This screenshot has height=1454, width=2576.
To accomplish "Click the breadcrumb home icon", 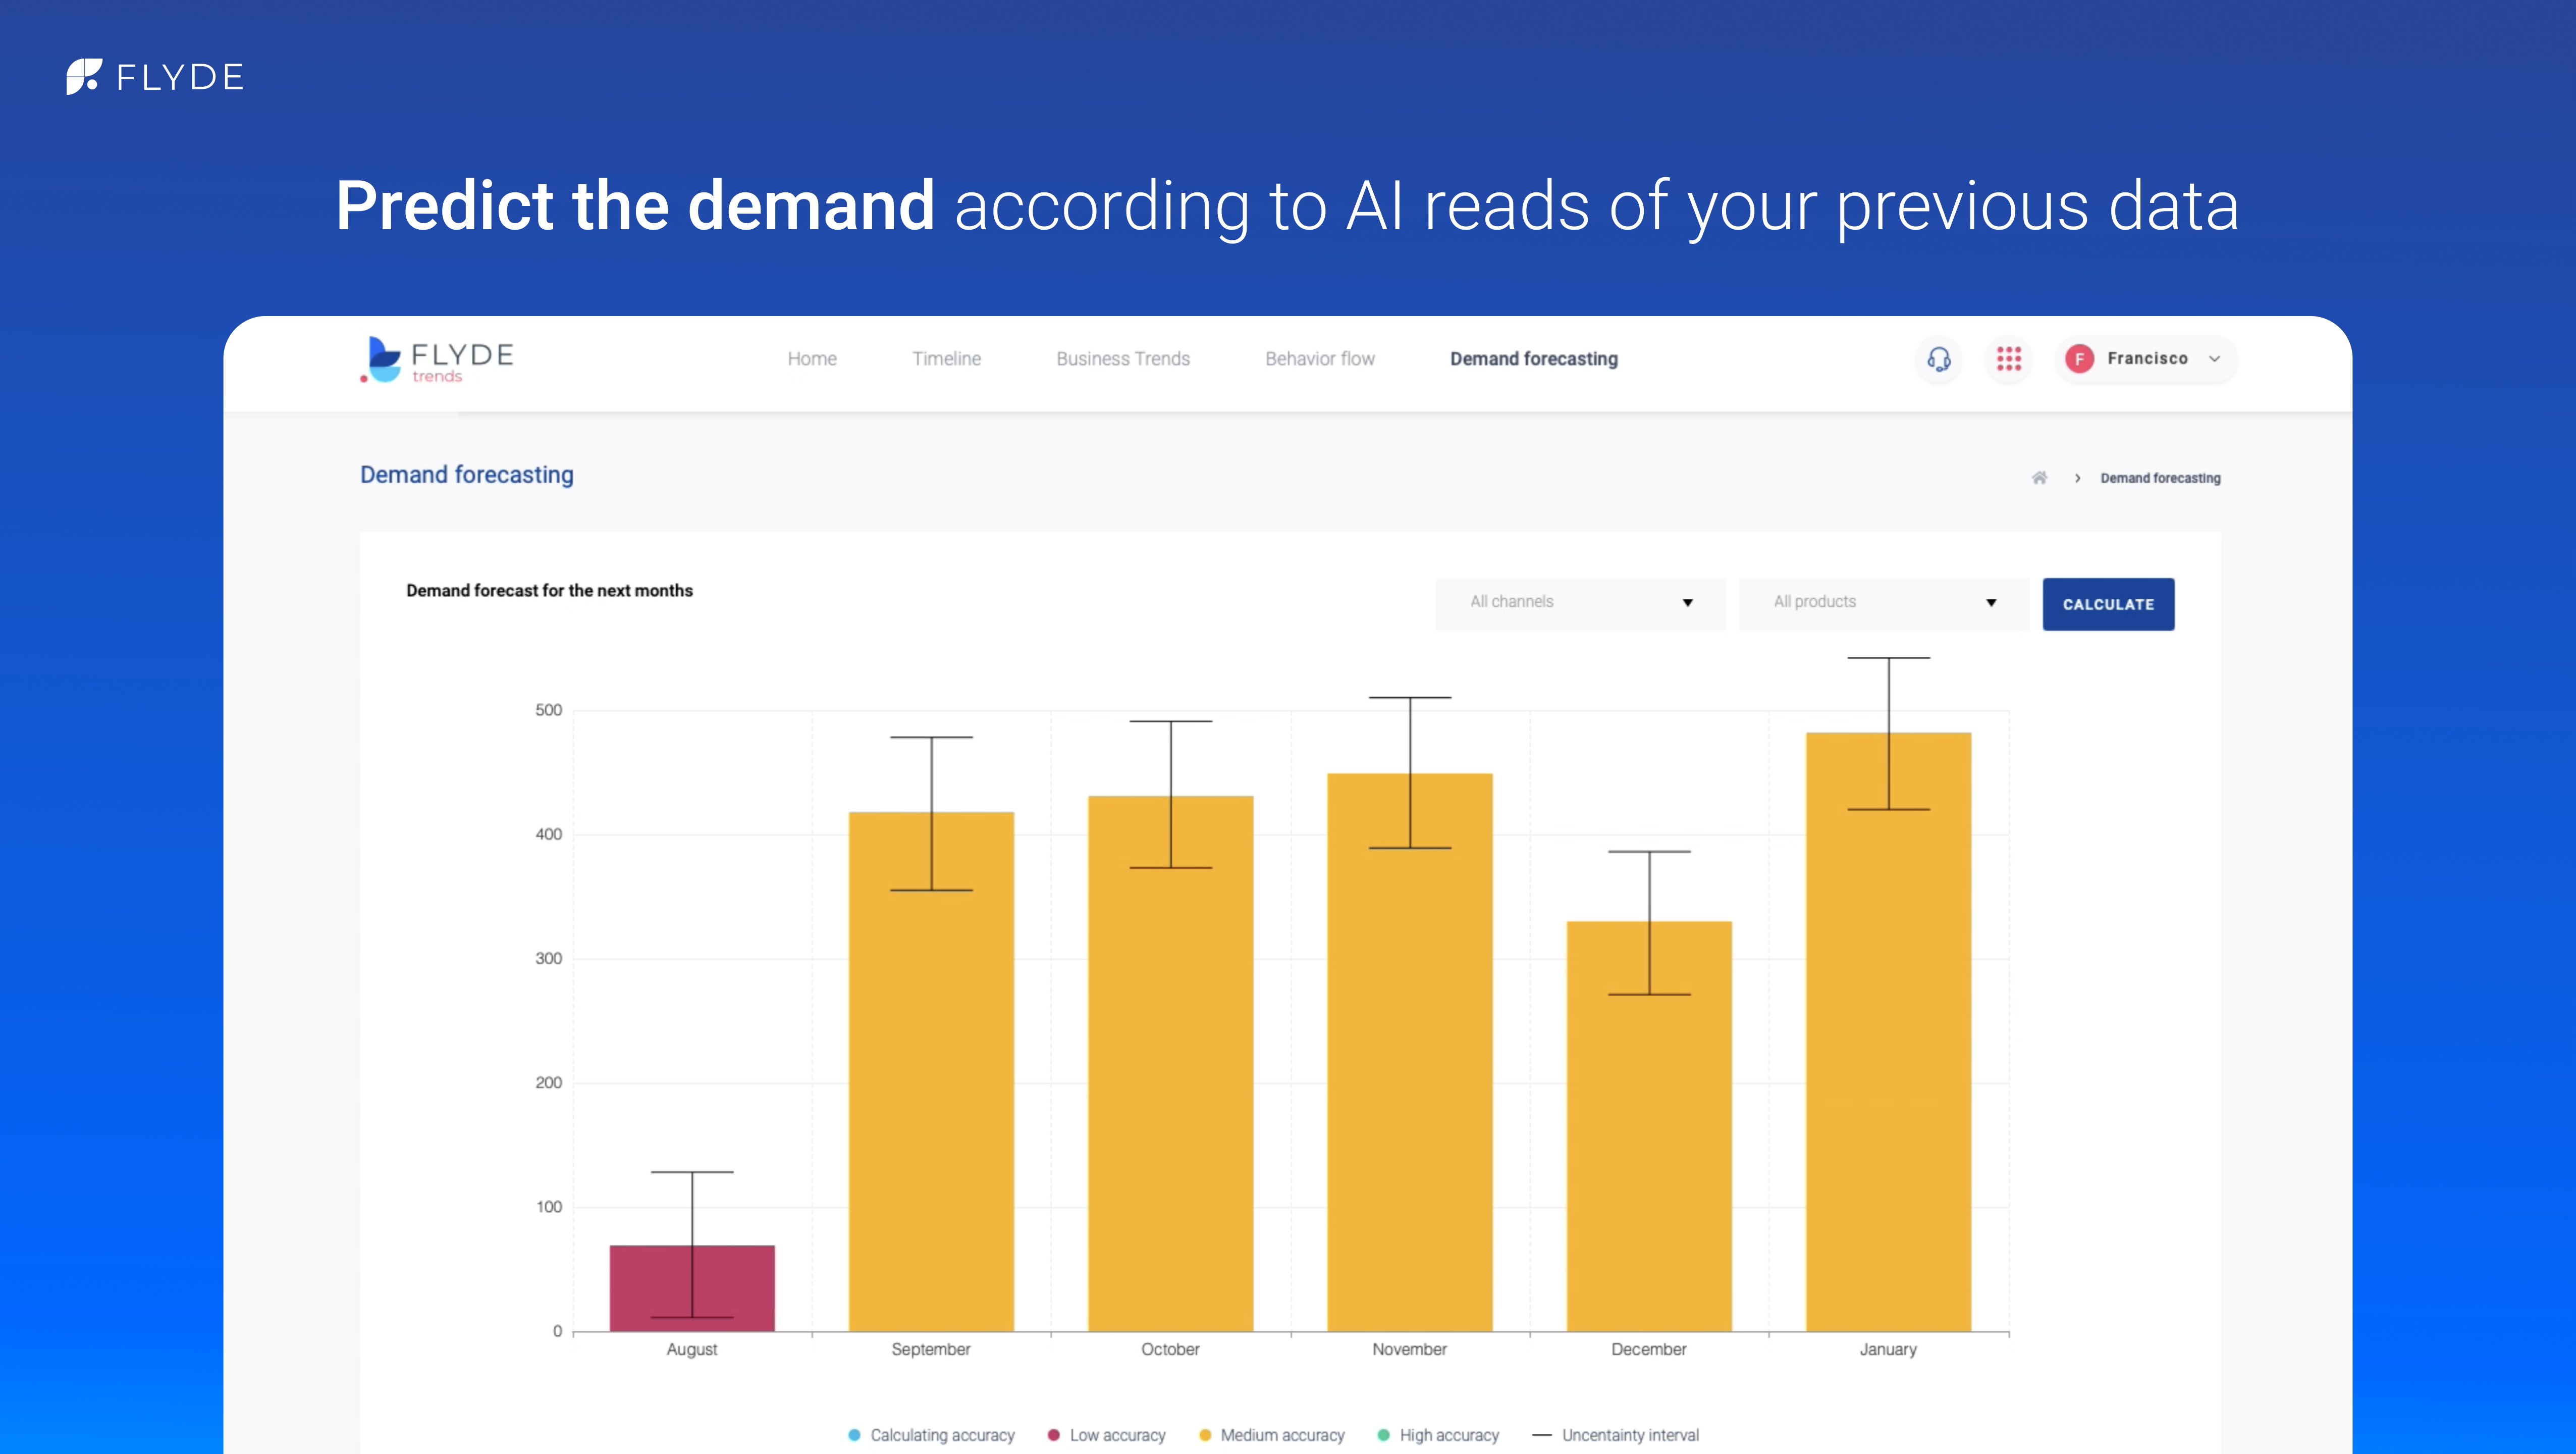I will [2039, 478].
